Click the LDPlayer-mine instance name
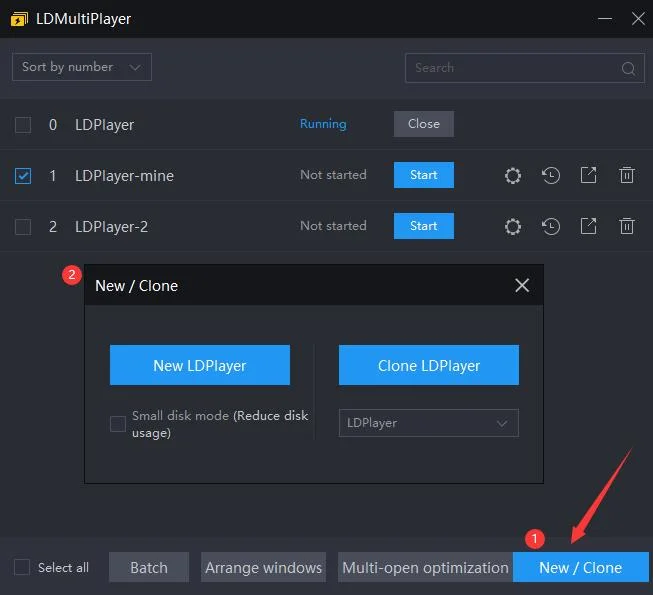The height and width of the screenshot is (595, 653). [124, 176]
